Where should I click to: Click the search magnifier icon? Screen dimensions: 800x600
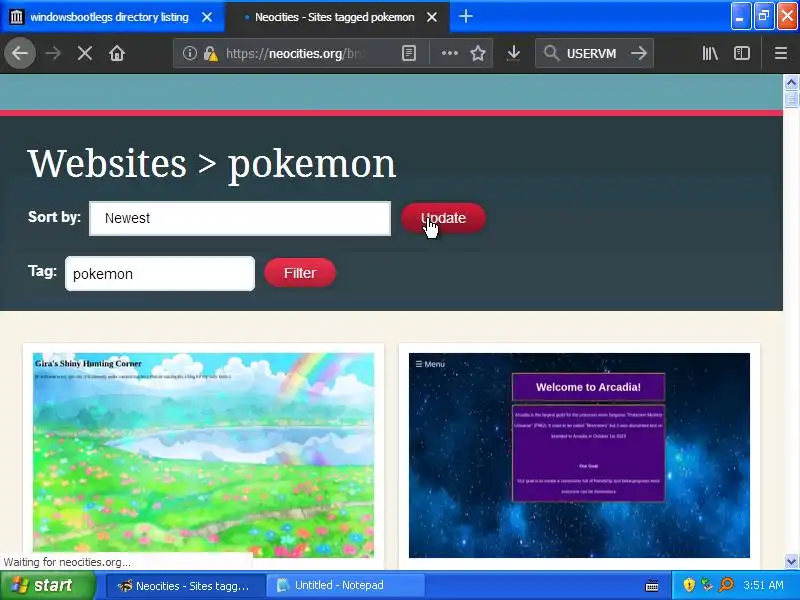point(551,53)
